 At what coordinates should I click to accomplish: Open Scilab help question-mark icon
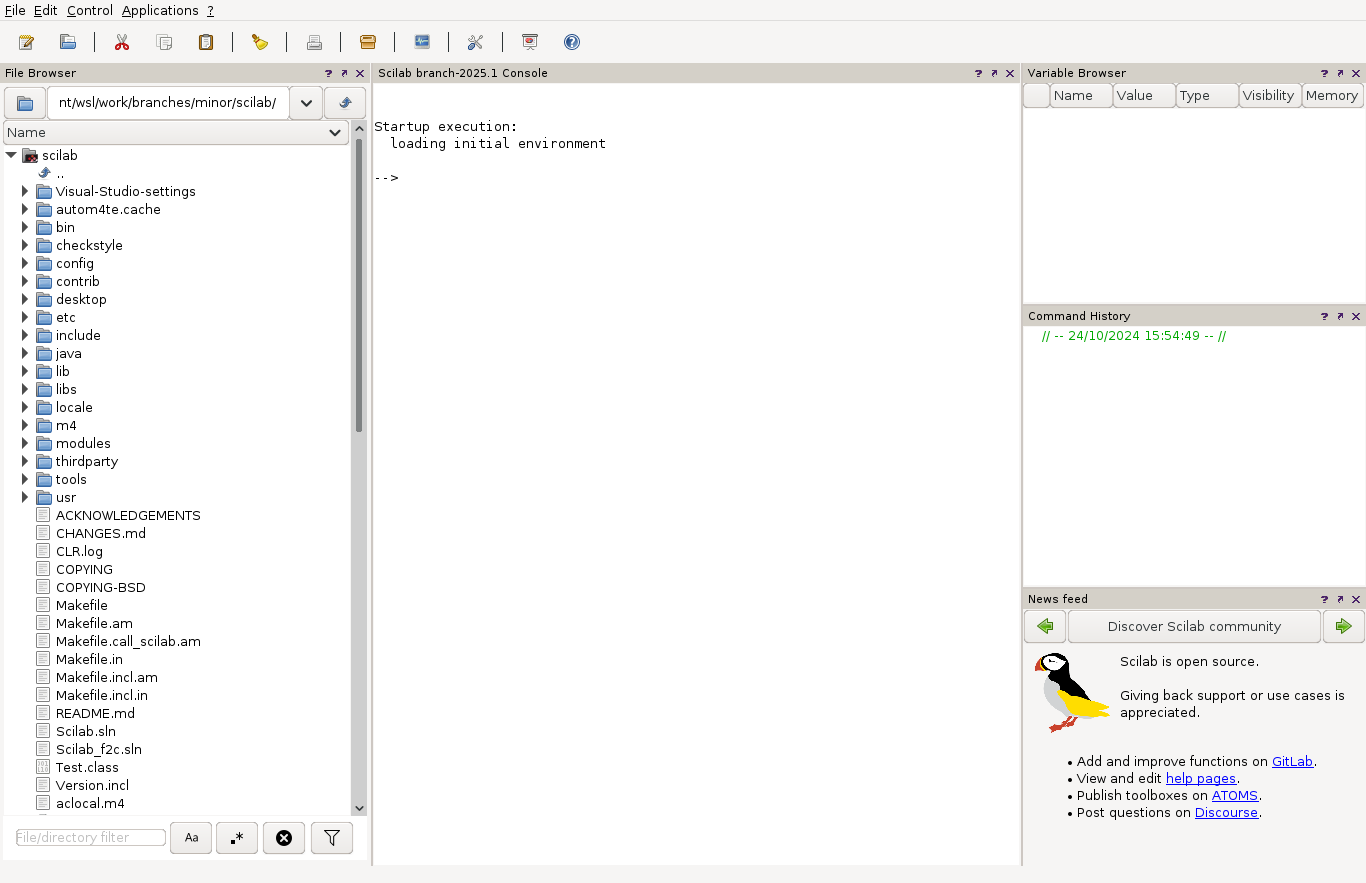pyautogui.click(x=572, y=42)
